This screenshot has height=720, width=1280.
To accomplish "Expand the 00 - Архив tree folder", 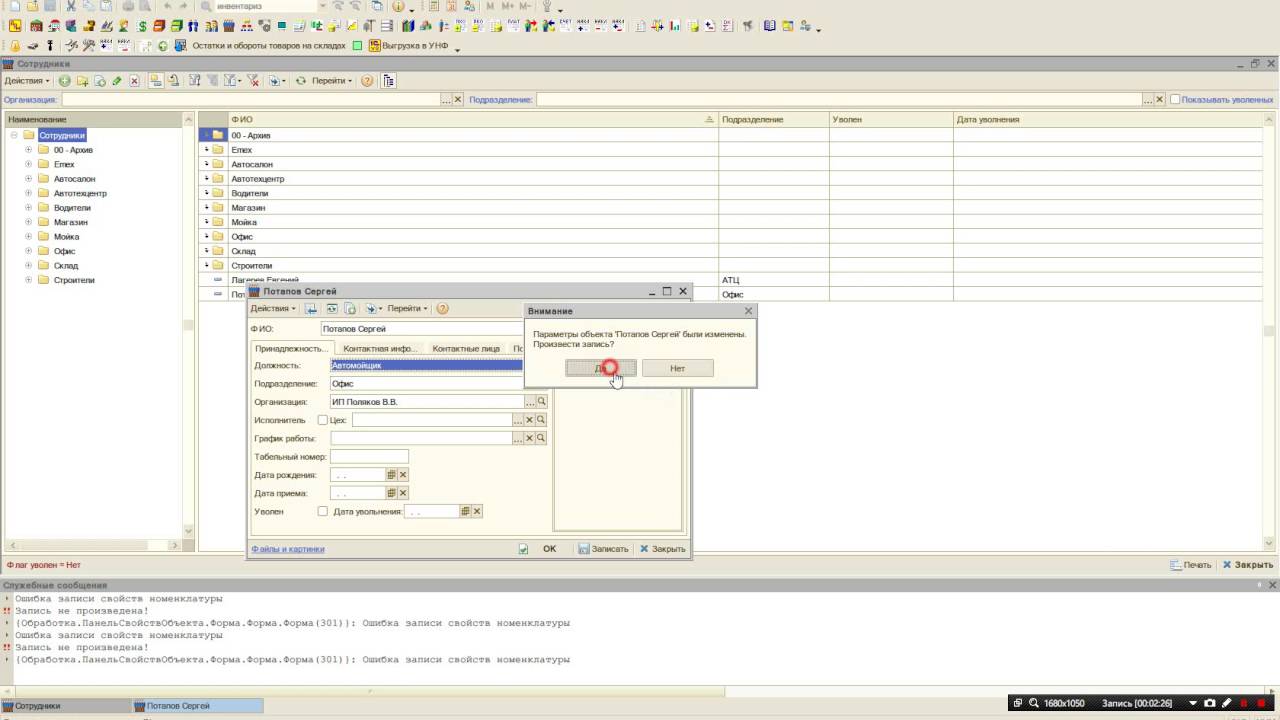I will click(x=29, y=150).
